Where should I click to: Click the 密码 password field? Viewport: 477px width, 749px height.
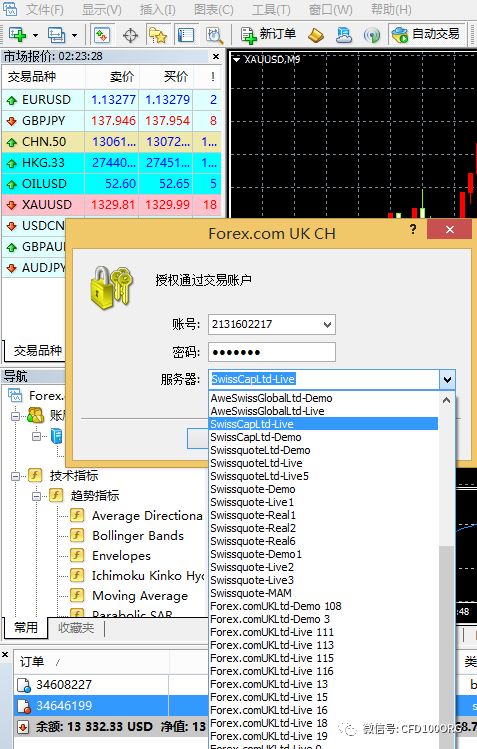point(272,352)
